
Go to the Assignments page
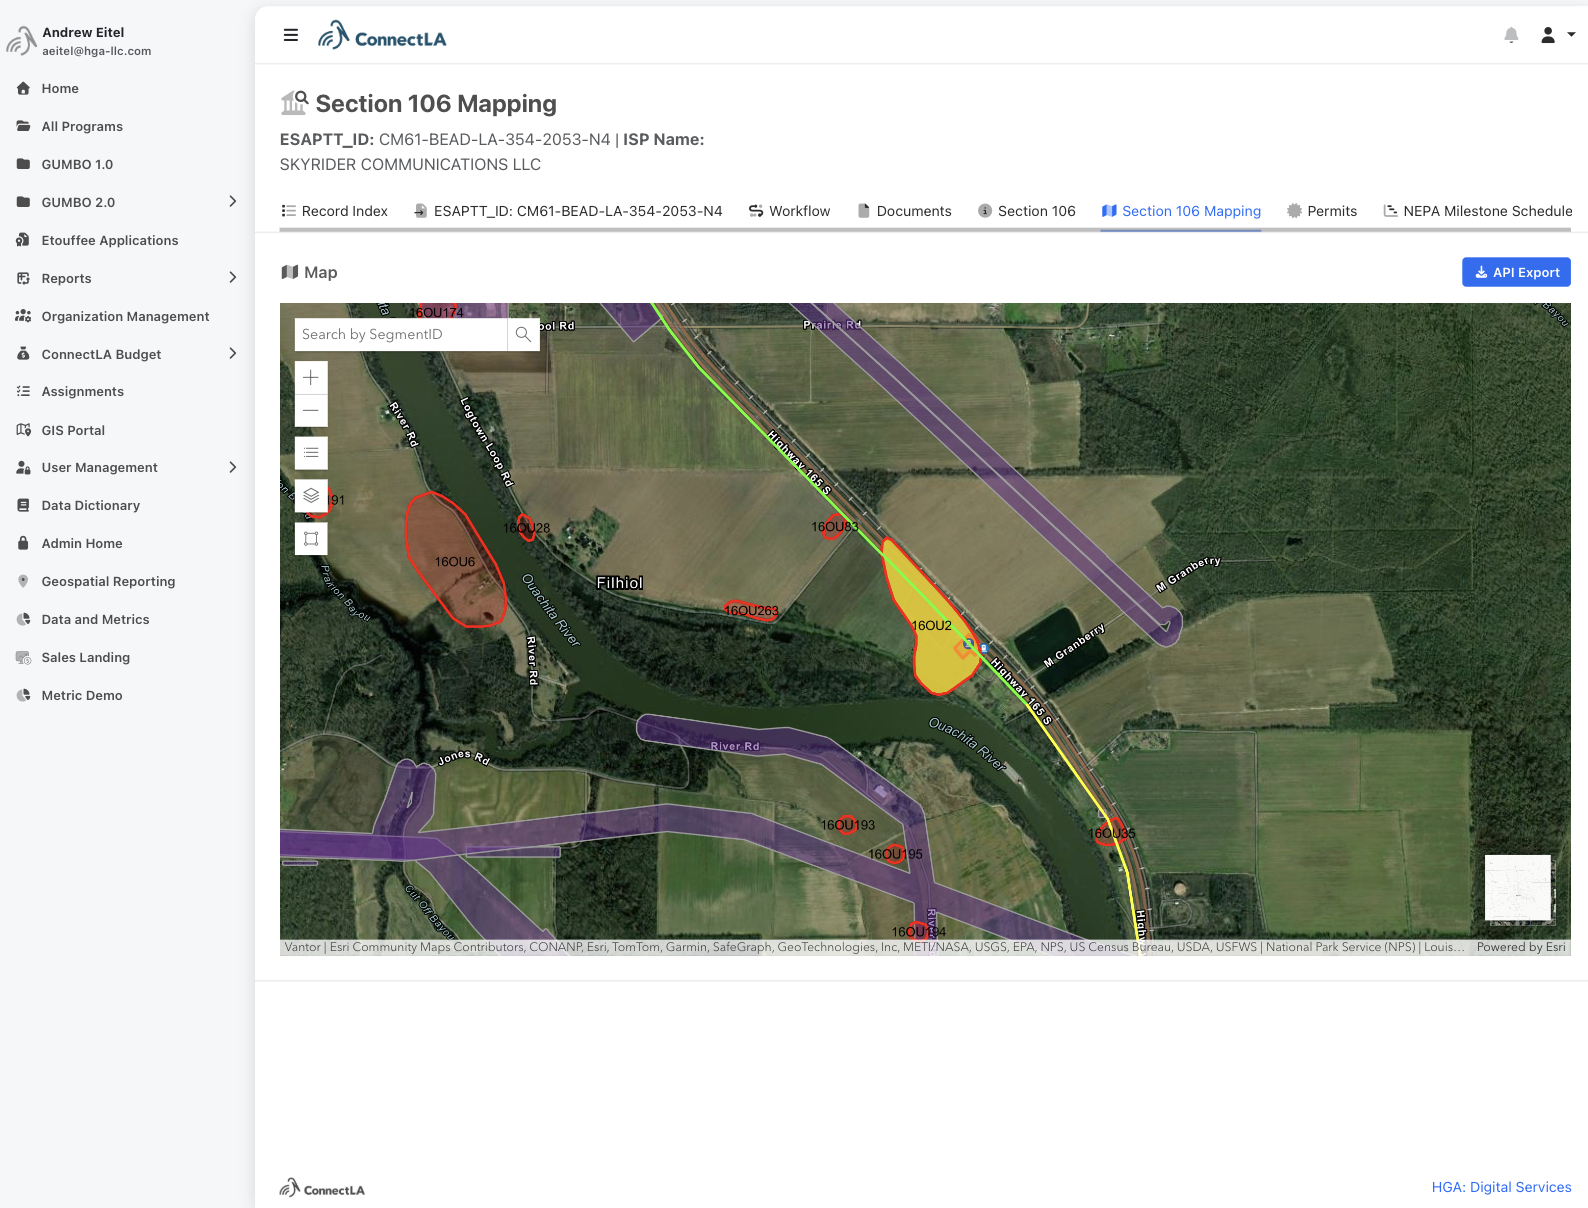click(x=83, y=391)
